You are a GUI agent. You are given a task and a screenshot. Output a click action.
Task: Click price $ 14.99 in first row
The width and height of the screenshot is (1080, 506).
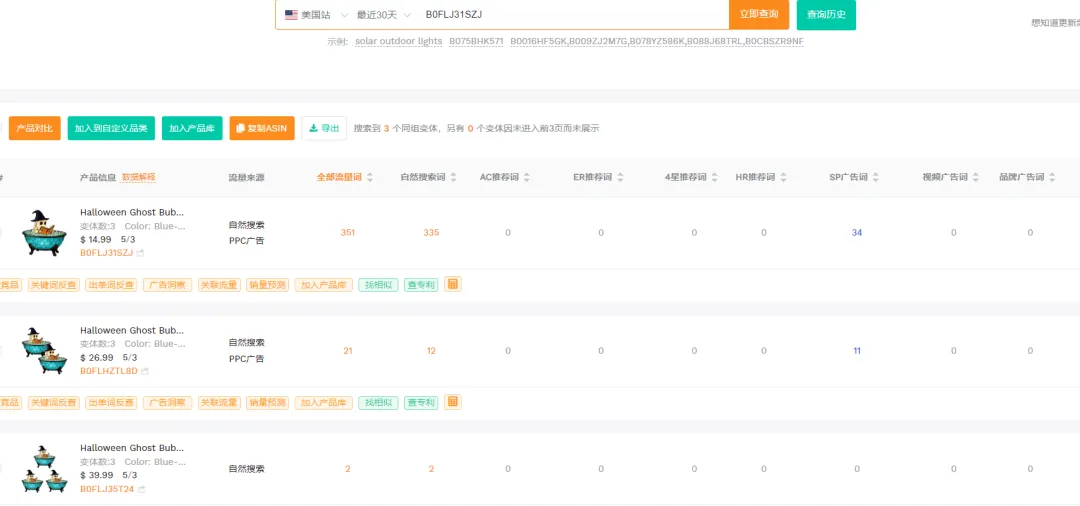(96, 240)
